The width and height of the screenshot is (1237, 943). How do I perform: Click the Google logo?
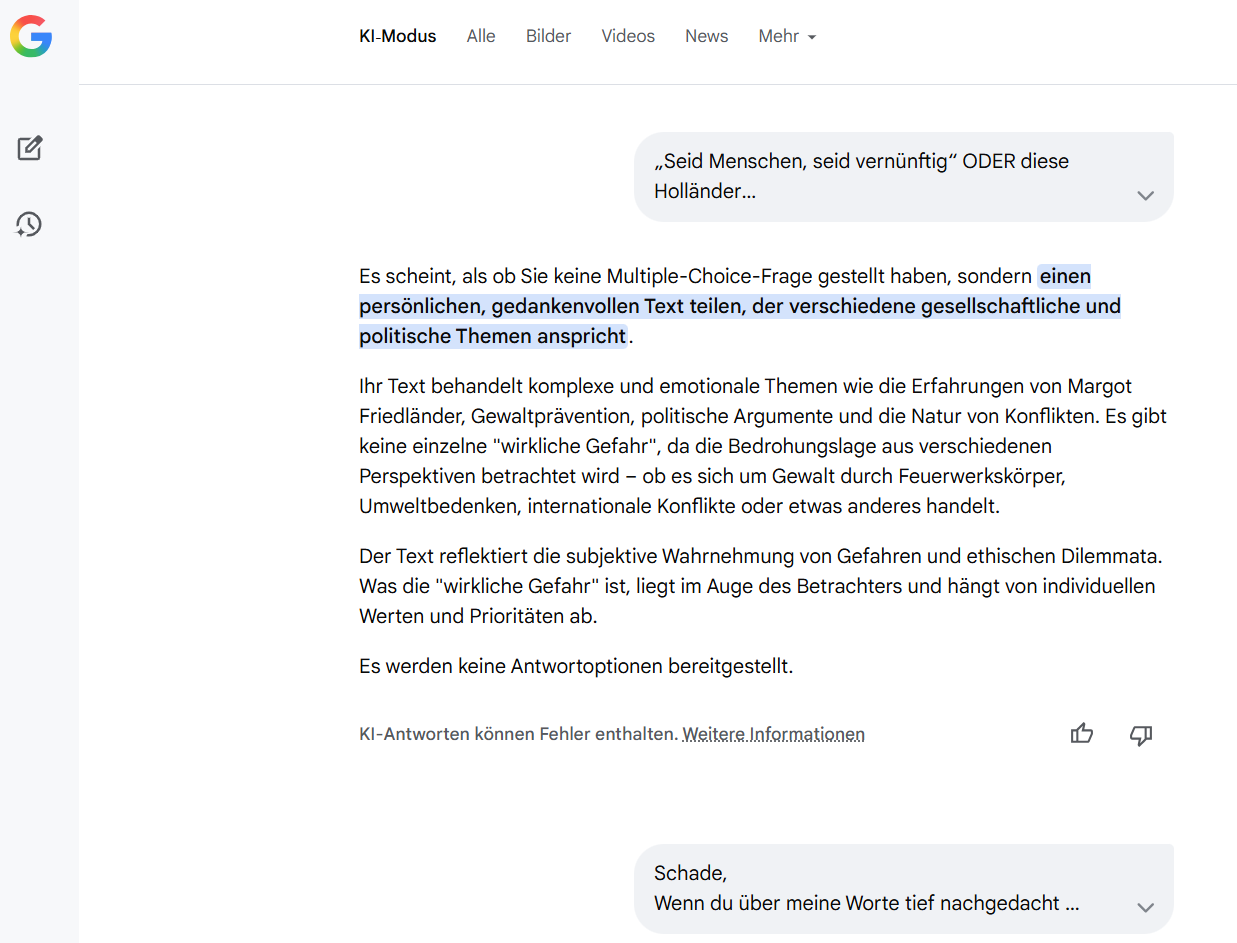click(x=31, y=37)
